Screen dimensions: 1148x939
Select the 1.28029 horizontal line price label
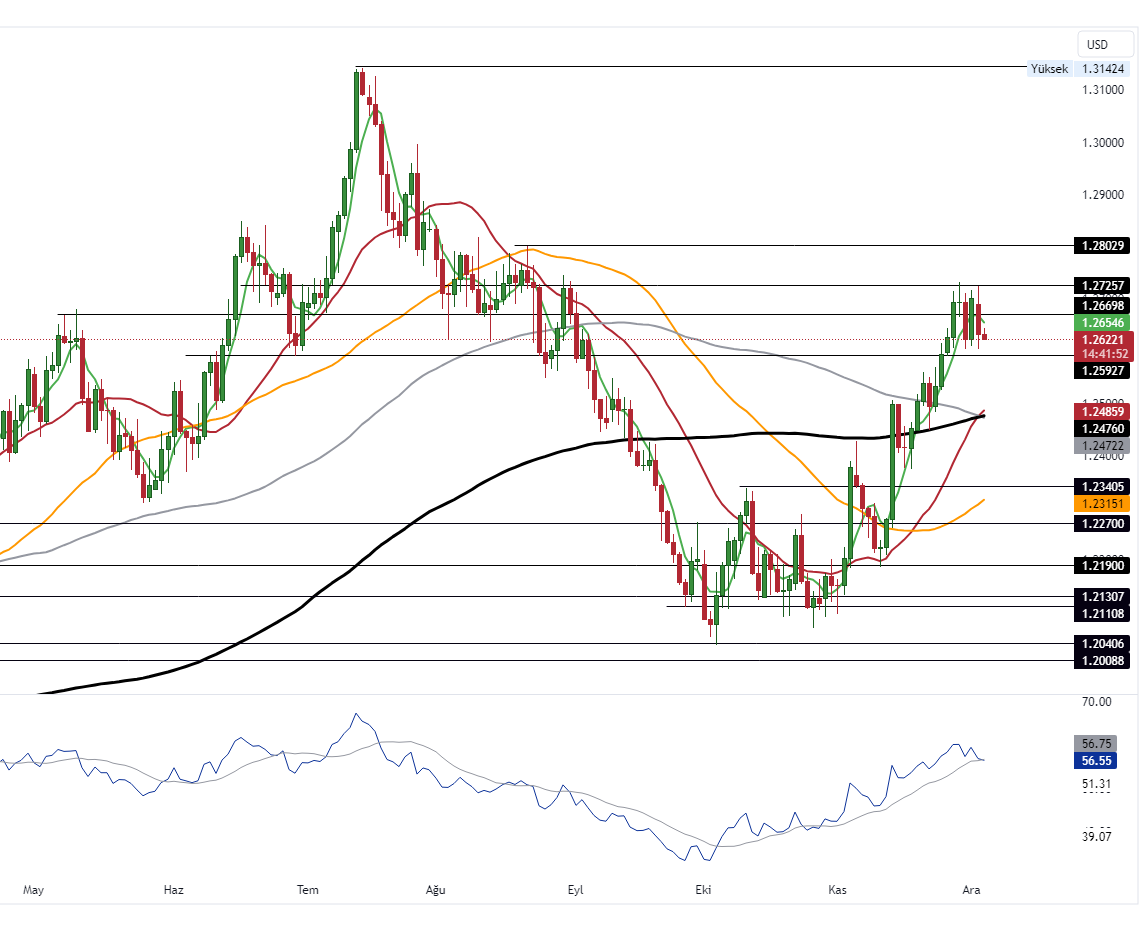pos(1101,245)
